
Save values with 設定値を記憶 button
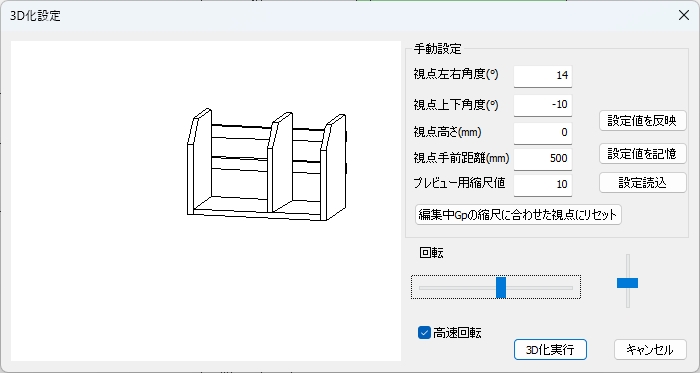point(642,154)
